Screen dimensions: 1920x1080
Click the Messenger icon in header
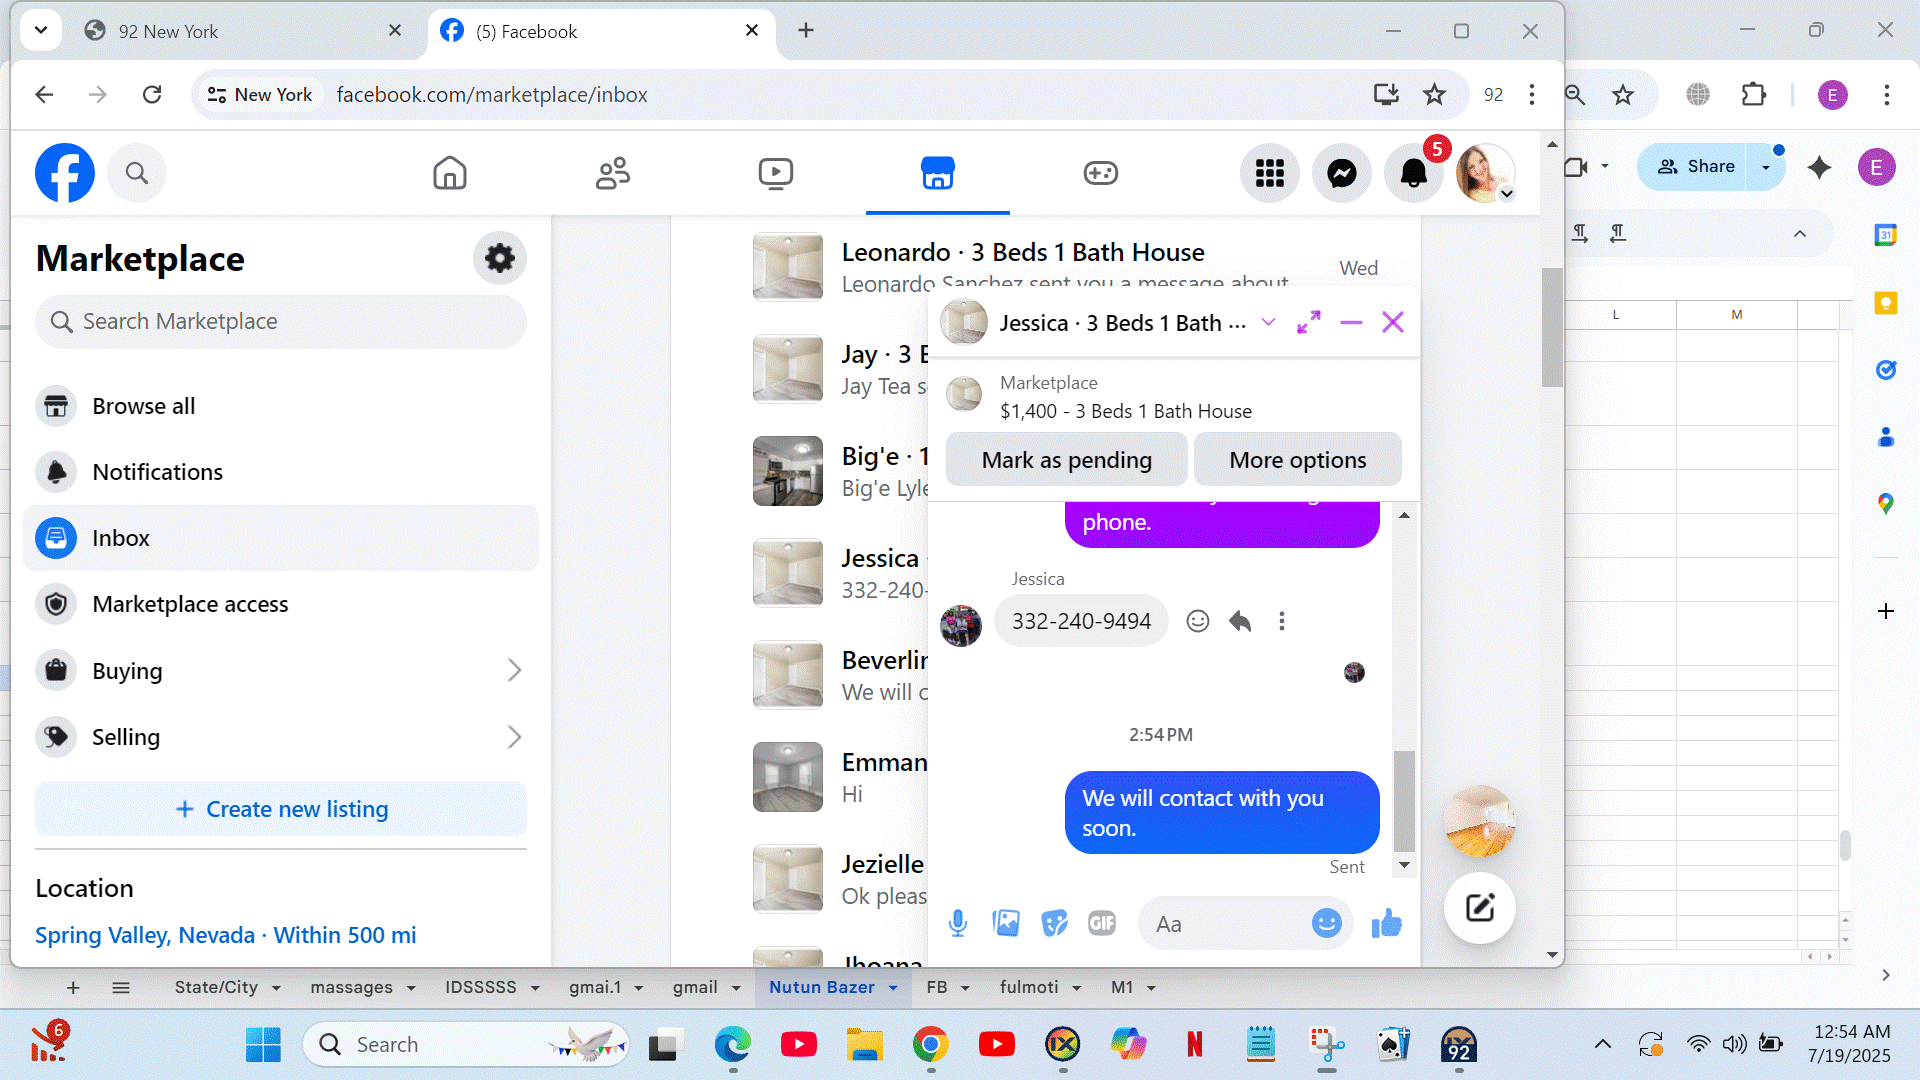1341,173
